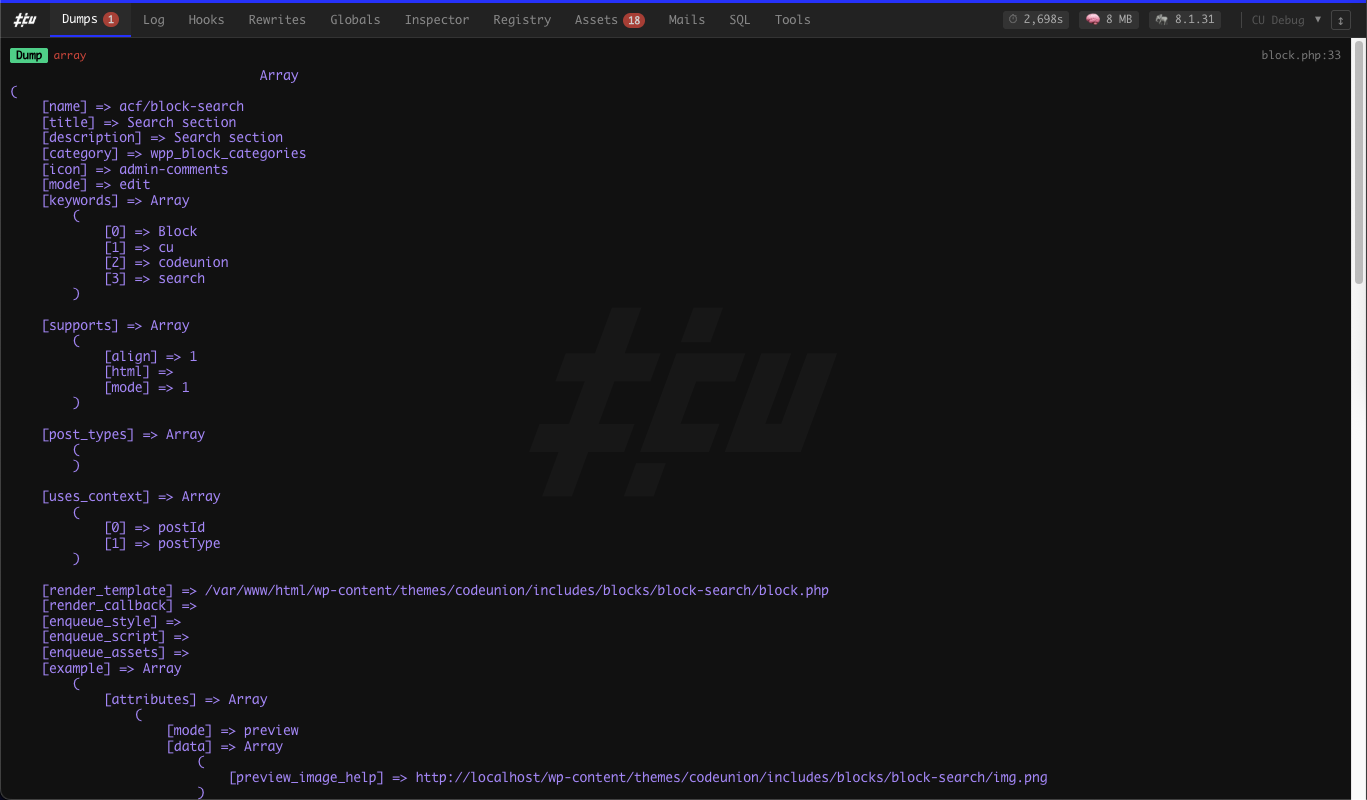This screenshot has width=1367, height=800.
Task: Toggle panel height with the arrows button
Action: click(x=1340, y=20)
